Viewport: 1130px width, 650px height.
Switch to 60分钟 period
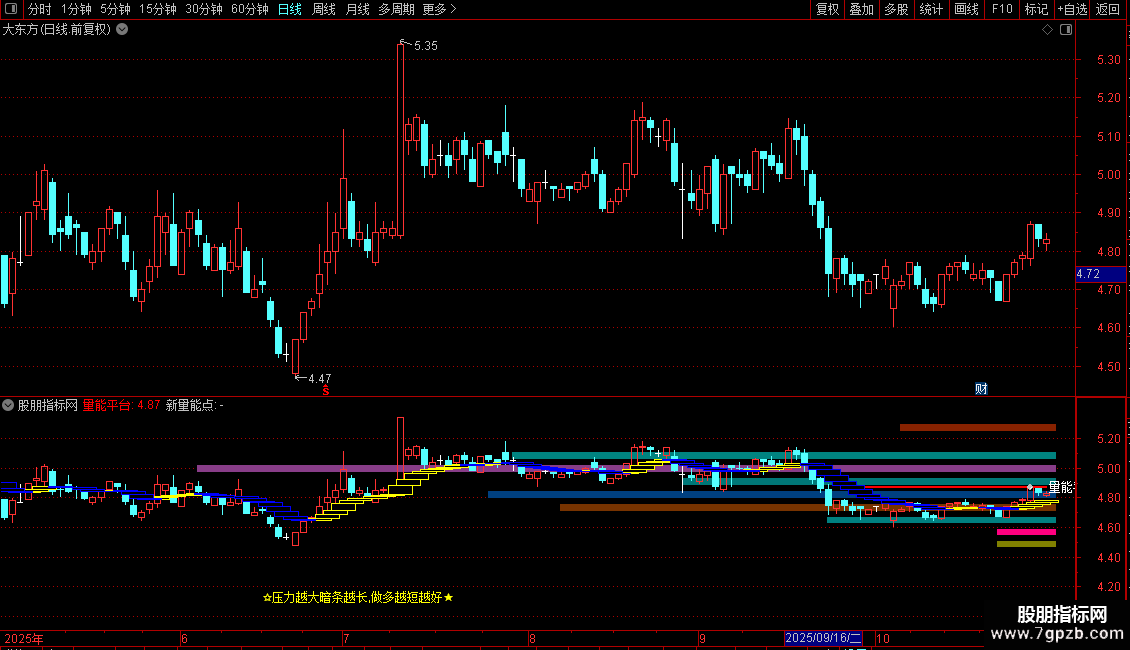pyautogui.click(x=250, y=9)
